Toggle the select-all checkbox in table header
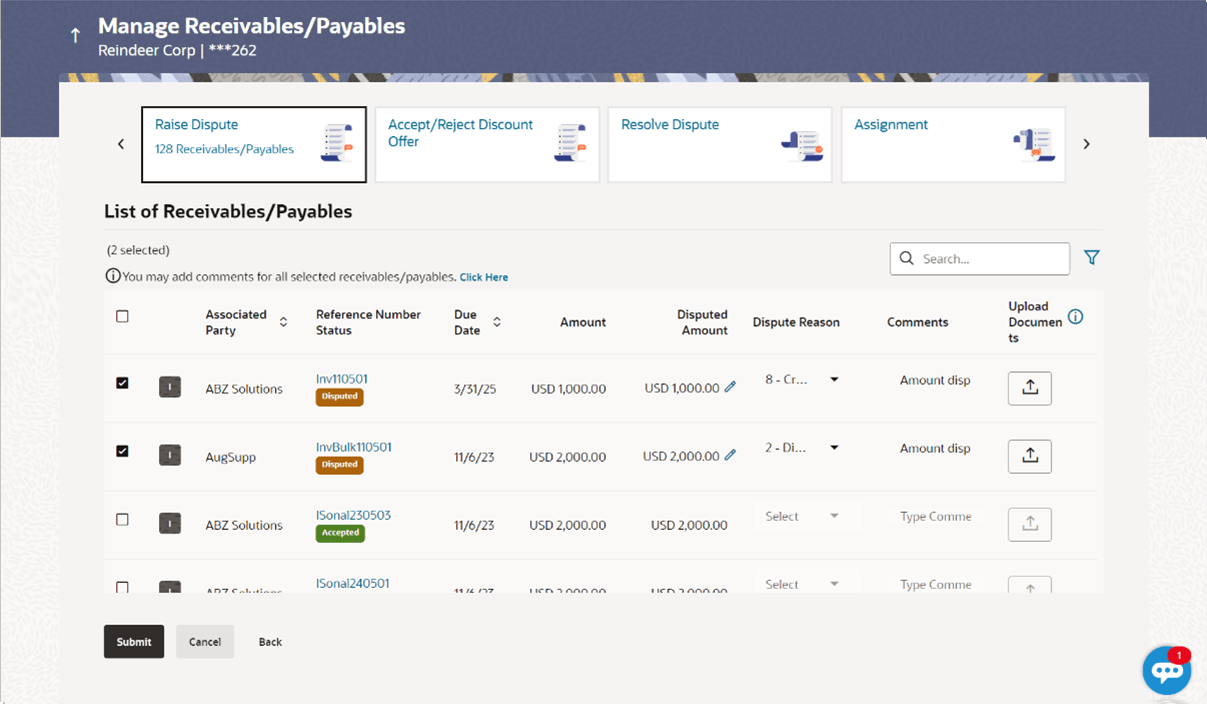 [x=122, y=317]
